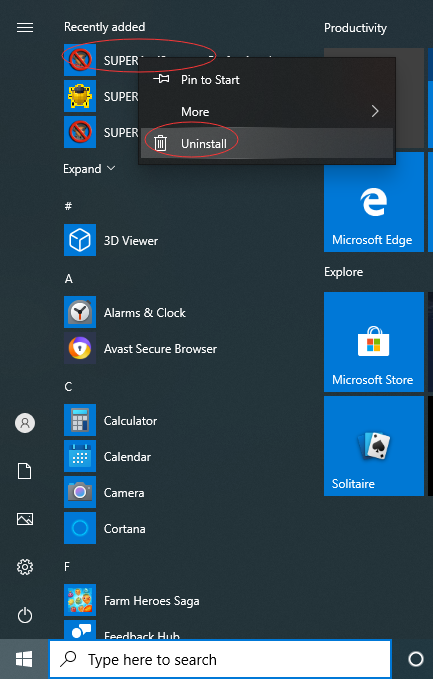Click the third SUPER app icon above Expand
The width and height of the screenshot is (433, 679).
[x=80, y=132]
